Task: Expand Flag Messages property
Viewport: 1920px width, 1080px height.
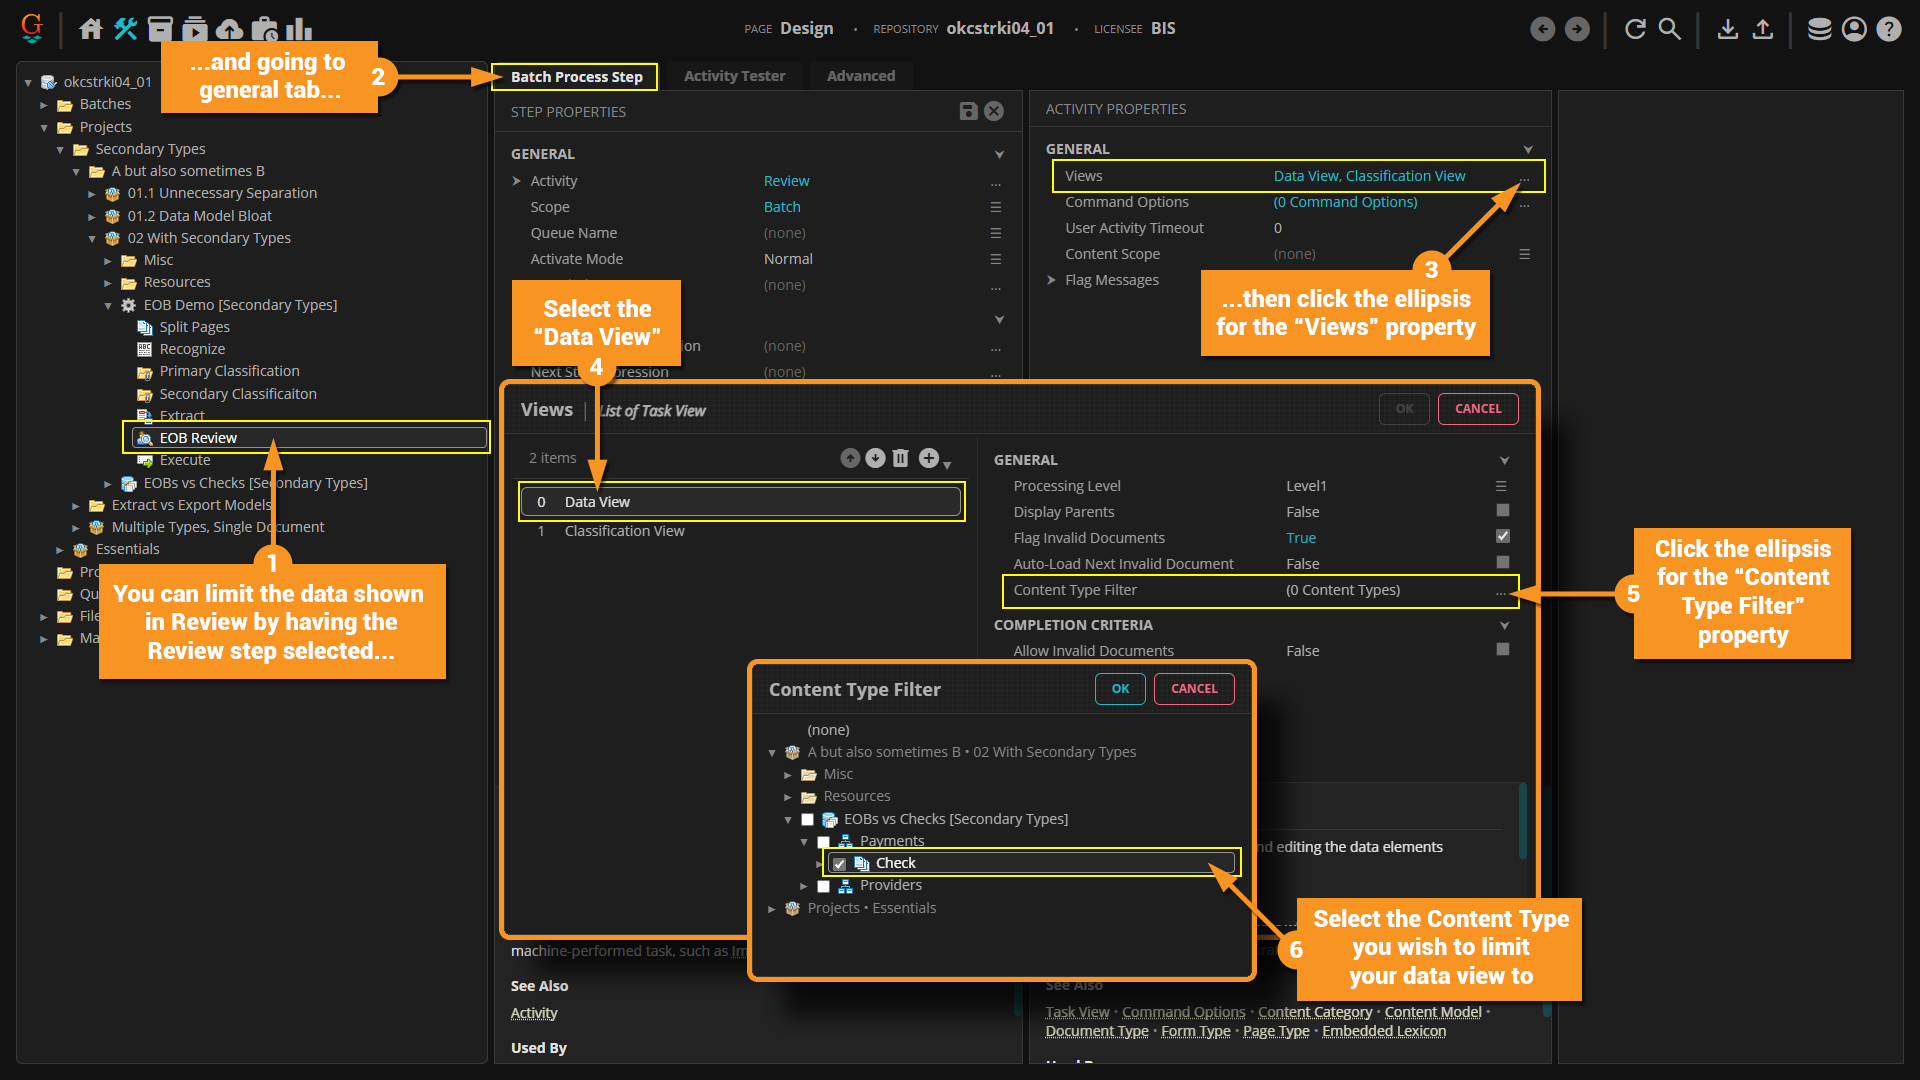Action: tap(1051, 280)
